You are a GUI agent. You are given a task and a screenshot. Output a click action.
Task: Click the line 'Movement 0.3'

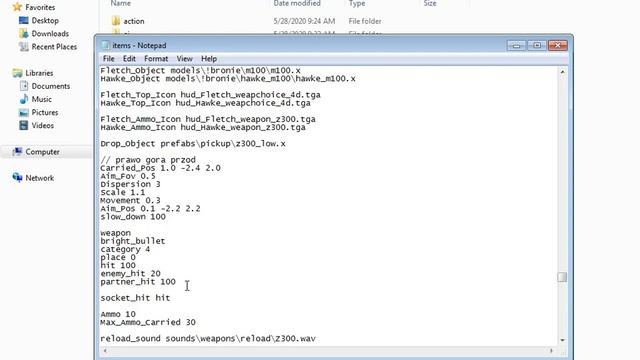coord(130,200)
